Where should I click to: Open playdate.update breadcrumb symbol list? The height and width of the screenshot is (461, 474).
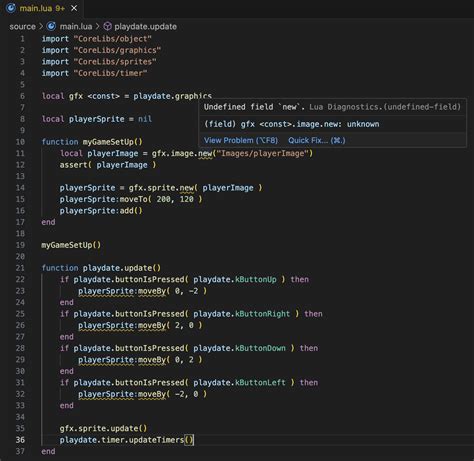coord(145,26)
